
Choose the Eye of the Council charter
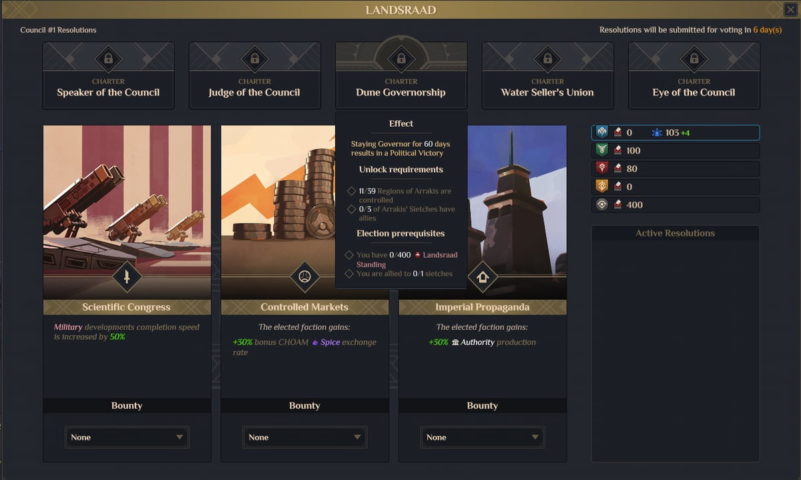694,75
